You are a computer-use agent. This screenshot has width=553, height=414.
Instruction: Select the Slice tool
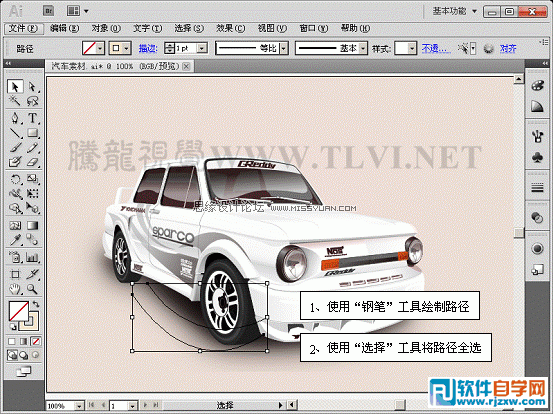tap(32, 274)
